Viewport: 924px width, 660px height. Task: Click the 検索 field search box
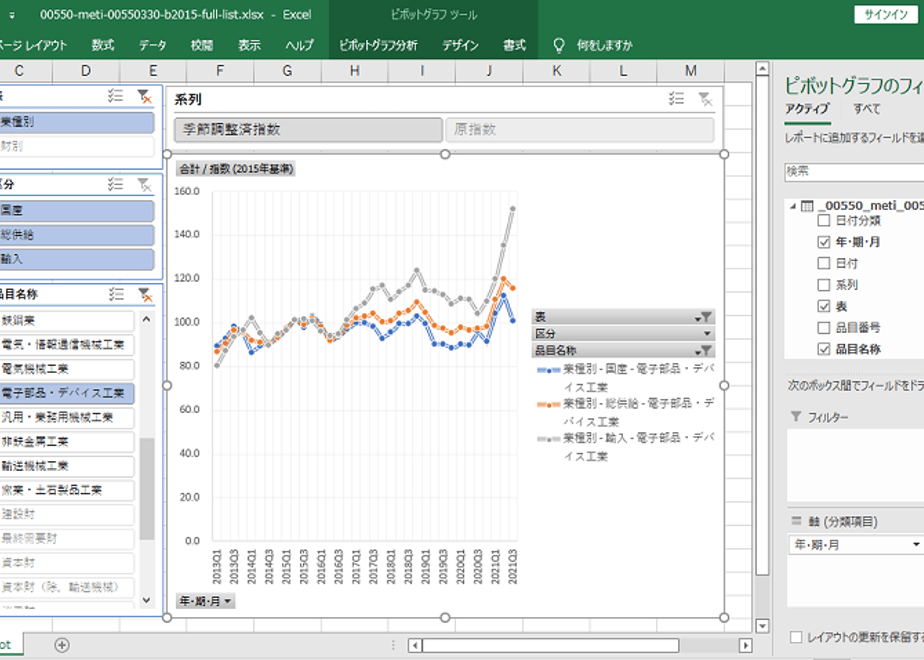click(854, 171)
